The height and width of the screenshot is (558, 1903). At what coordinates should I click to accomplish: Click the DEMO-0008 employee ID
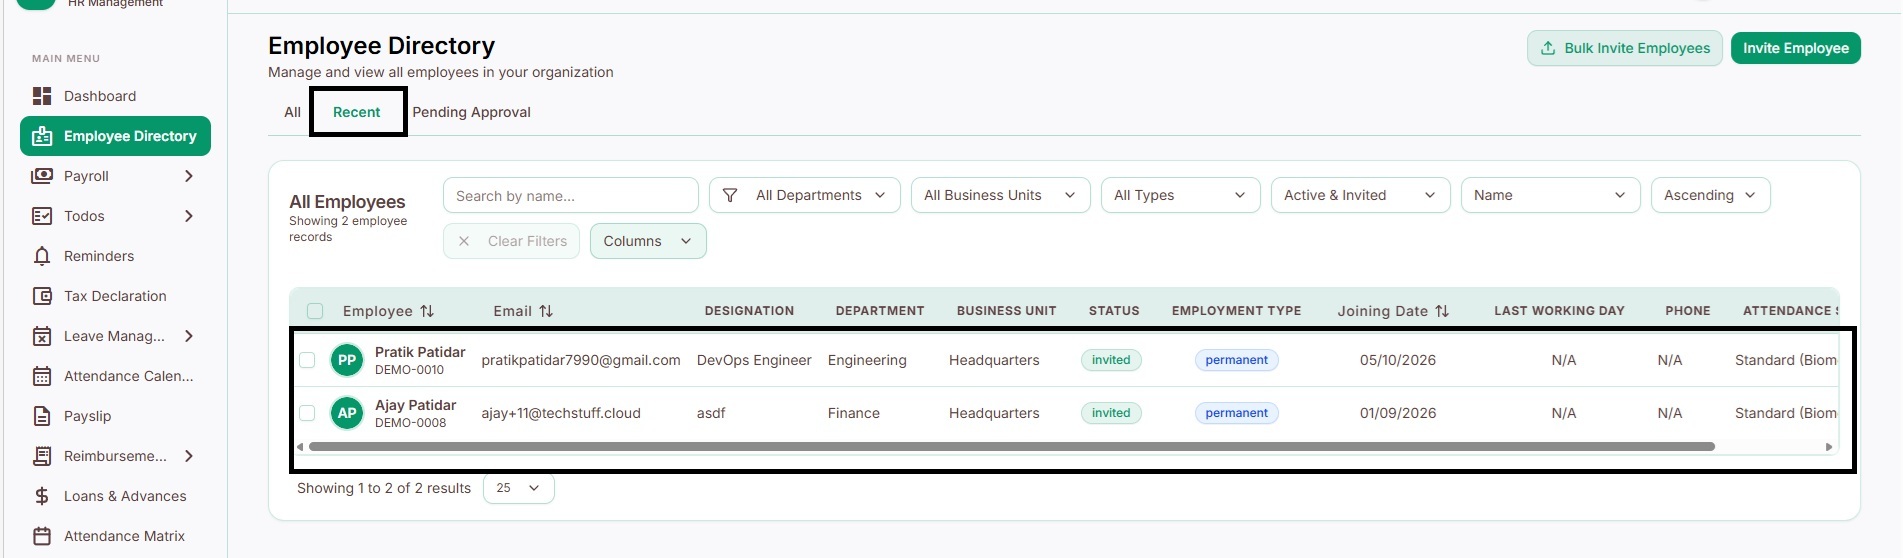pos(411,423)
